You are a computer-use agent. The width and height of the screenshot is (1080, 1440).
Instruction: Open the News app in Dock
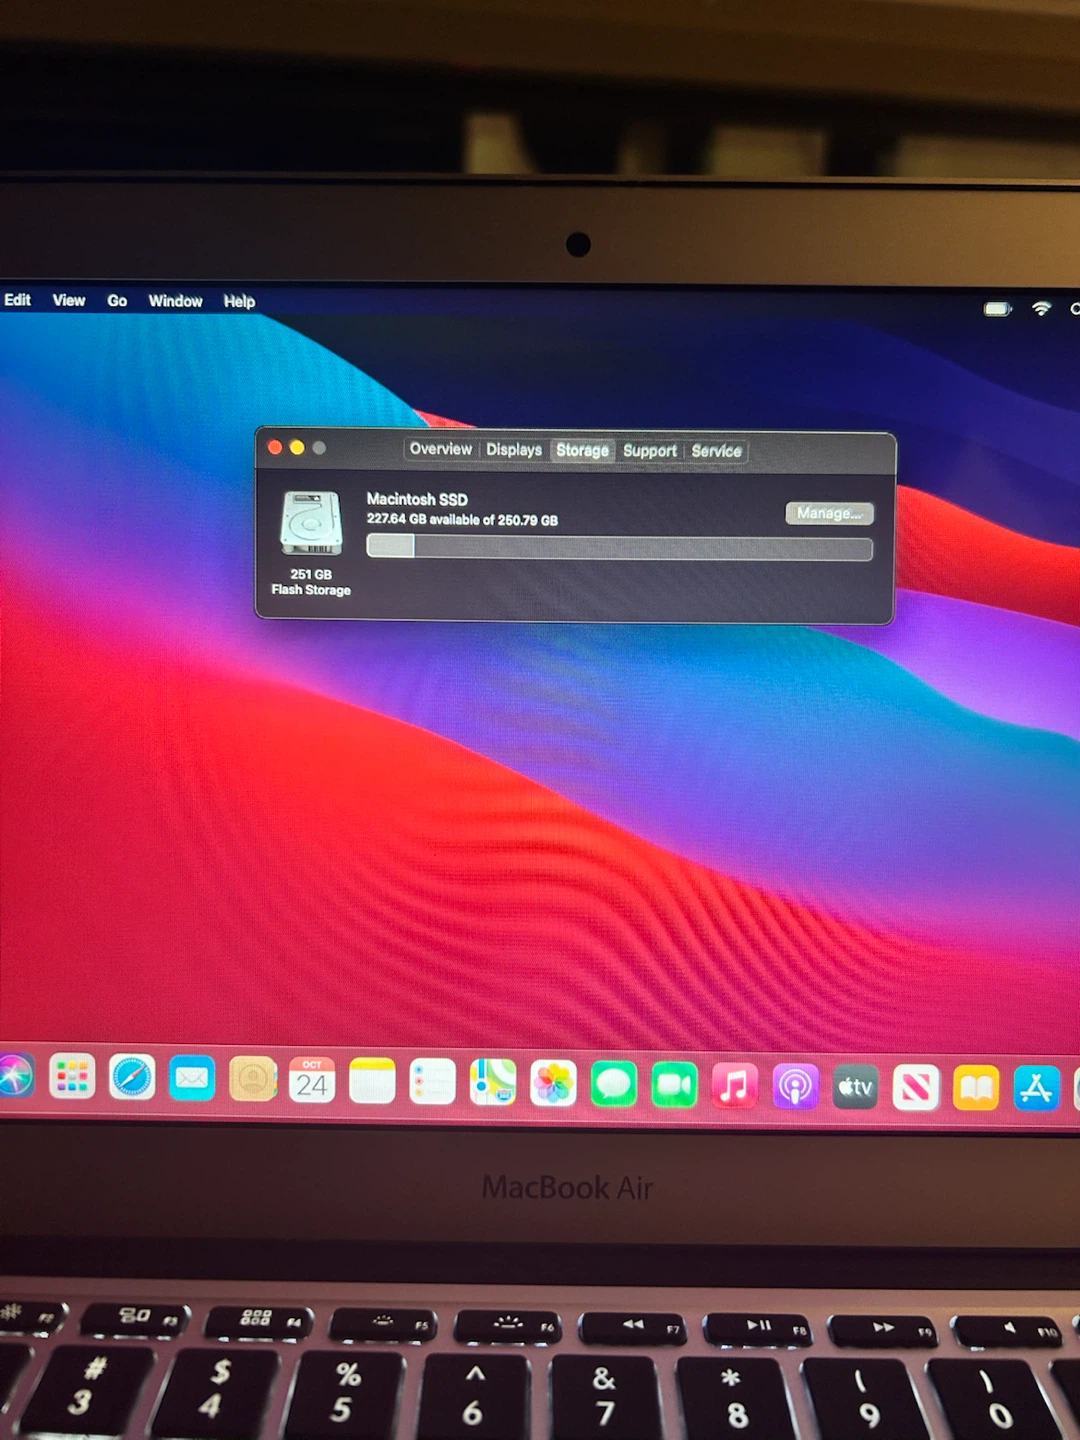click(916, 1088)
